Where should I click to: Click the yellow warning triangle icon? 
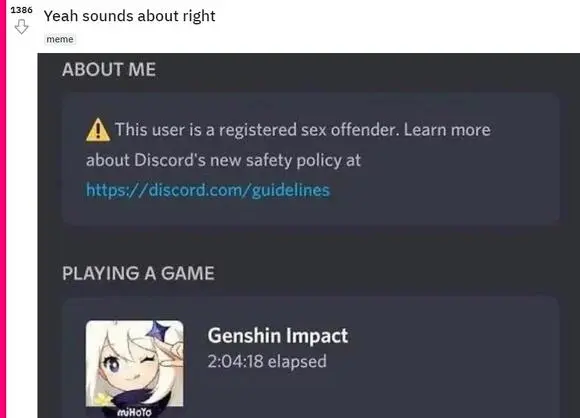[98, 130]
